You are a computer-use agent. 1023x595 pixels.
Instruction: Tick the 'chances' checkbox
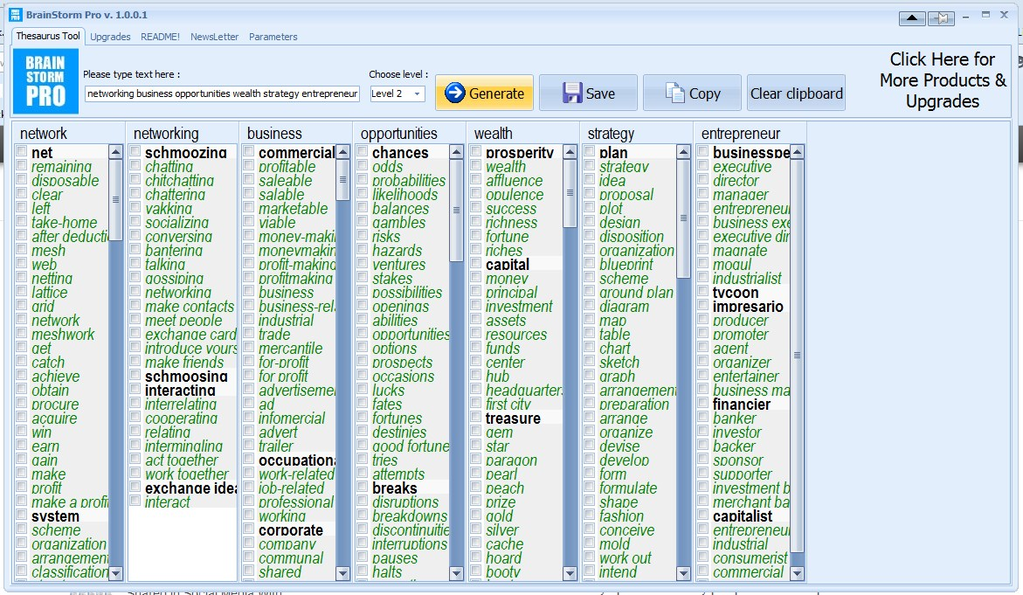click(x=362, y=151)
